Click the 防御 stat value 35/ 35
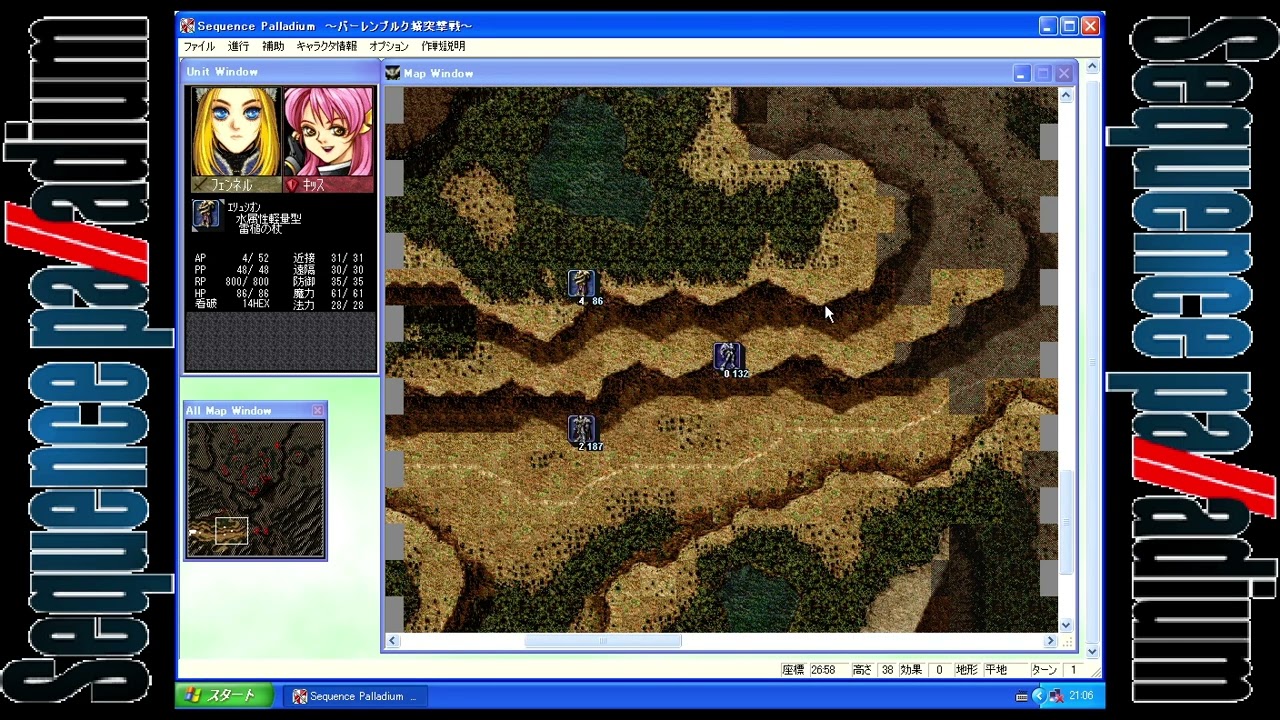 [346, 282]
